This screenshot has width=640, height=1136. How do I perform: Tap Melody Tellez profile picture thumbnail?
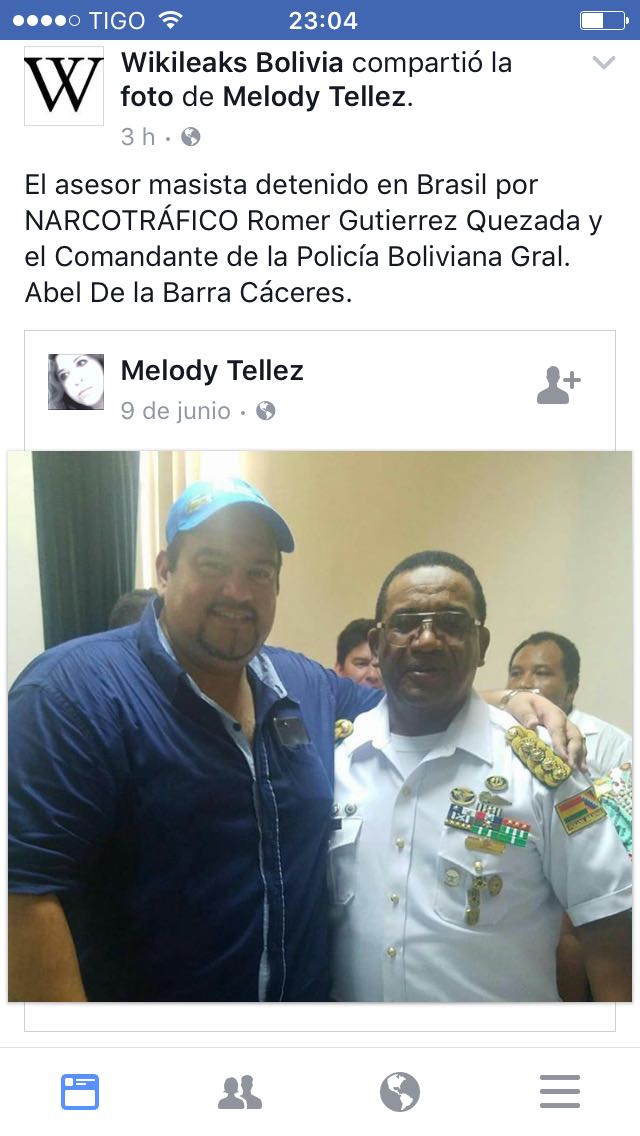[76, 382]
